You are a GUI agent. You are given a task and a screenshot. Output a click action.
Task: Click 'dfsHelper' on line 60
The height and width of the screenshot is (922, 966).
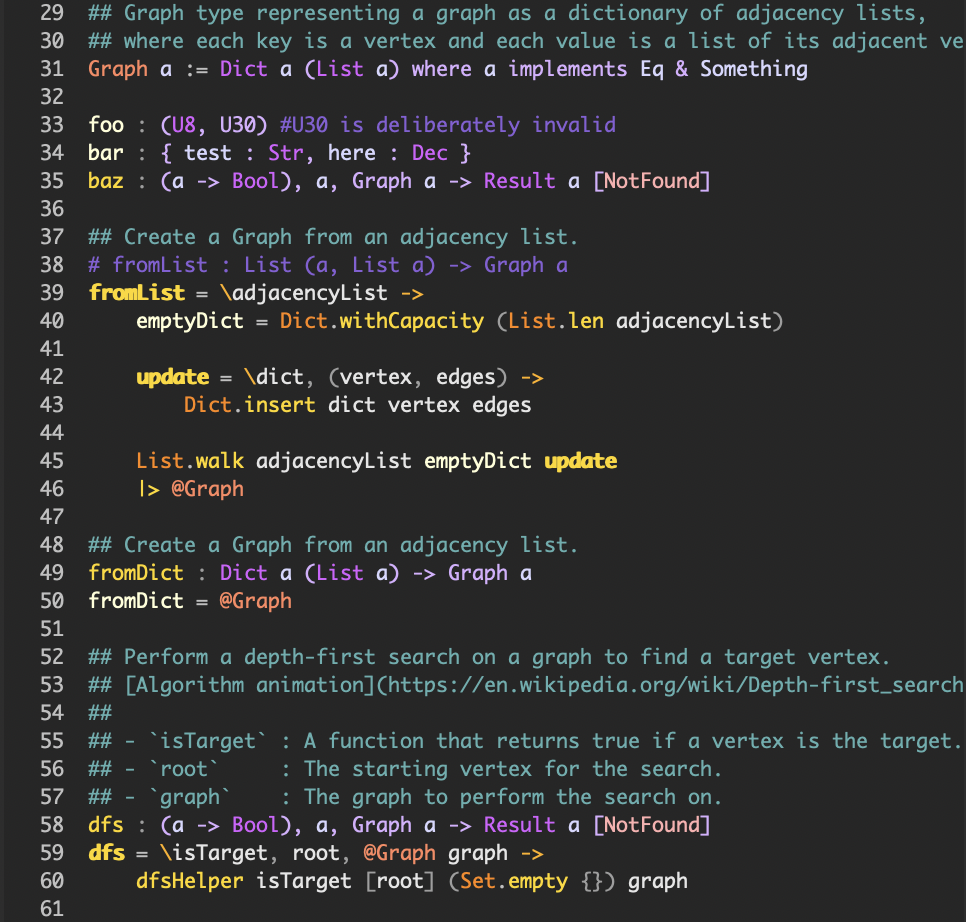(x=190, y=881)
